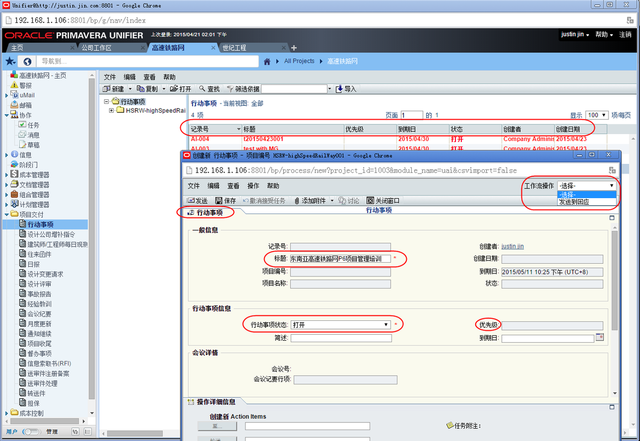Open the 操作 menu in the popup window
The height and width of the screenshot is (441, 640).
click(253, 186)
